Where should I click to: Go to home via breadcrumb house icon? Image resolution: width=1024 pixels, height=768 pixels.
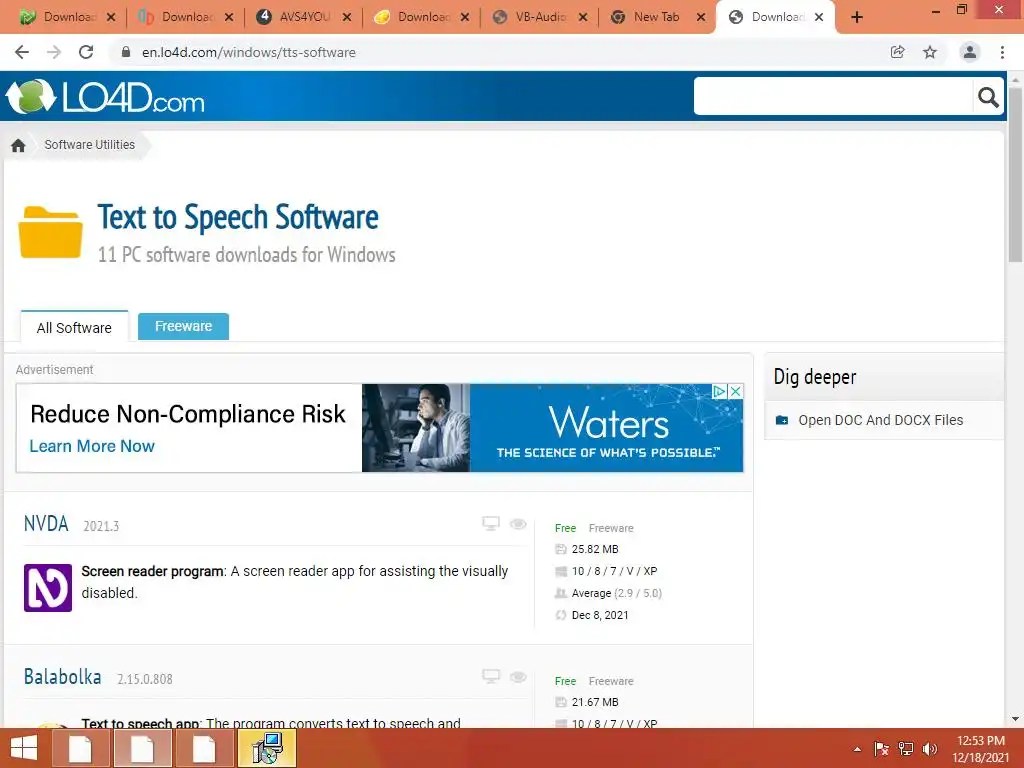coord(18,145)
